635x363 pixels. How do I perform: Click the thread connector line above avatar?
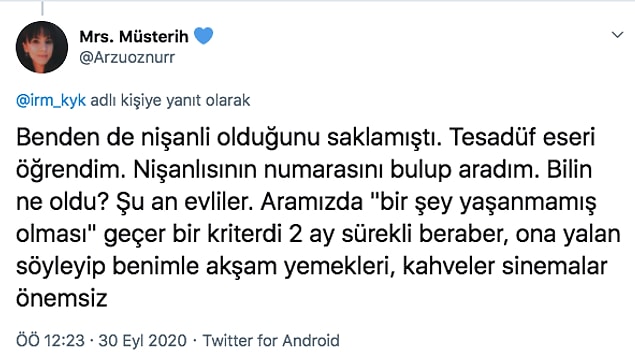point(43,8)
